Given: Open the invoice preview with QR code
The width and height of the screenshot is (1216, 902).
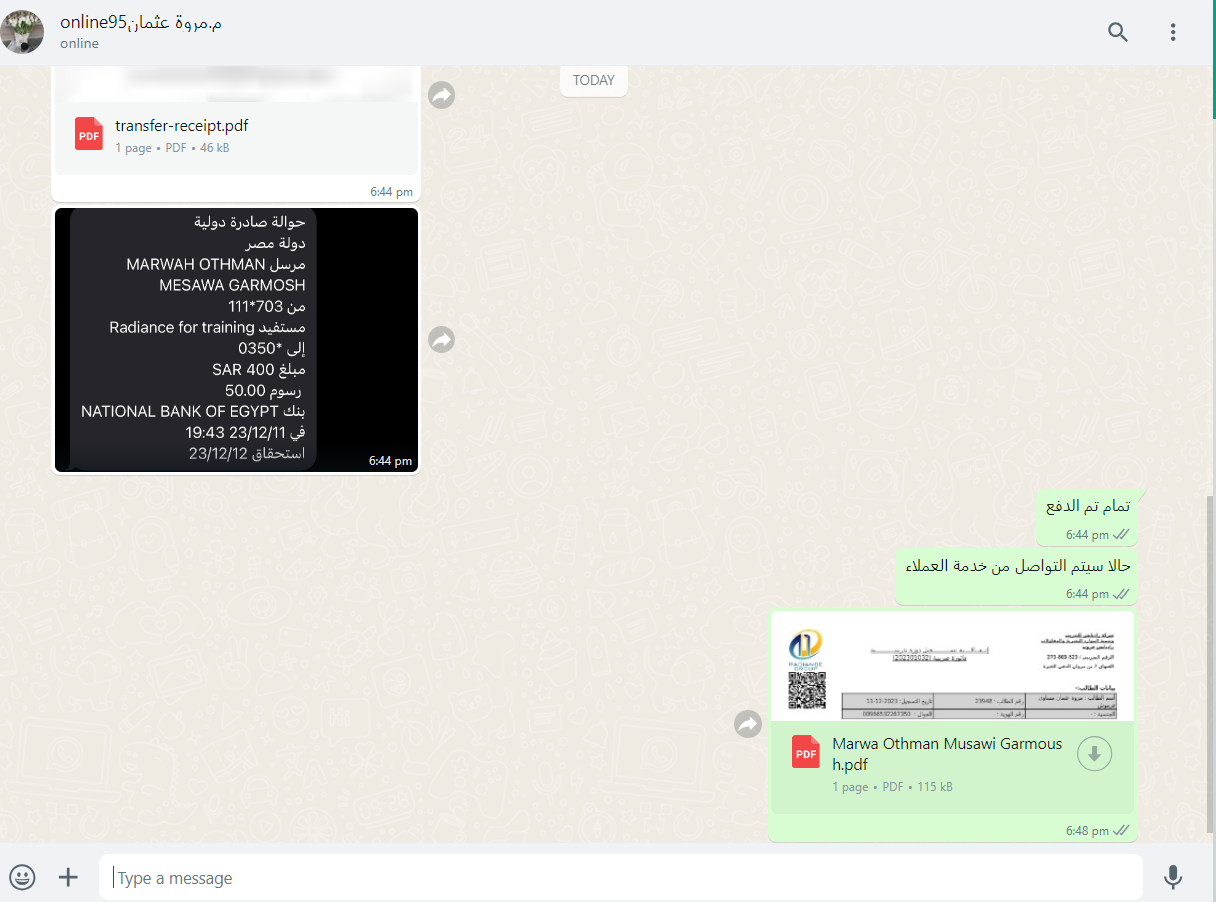Looking at the screenshot, I should point(952,666).
